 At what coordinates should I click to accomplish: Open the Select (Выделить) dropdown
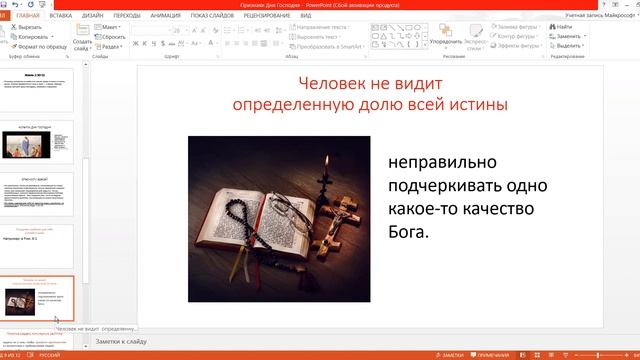567,46
